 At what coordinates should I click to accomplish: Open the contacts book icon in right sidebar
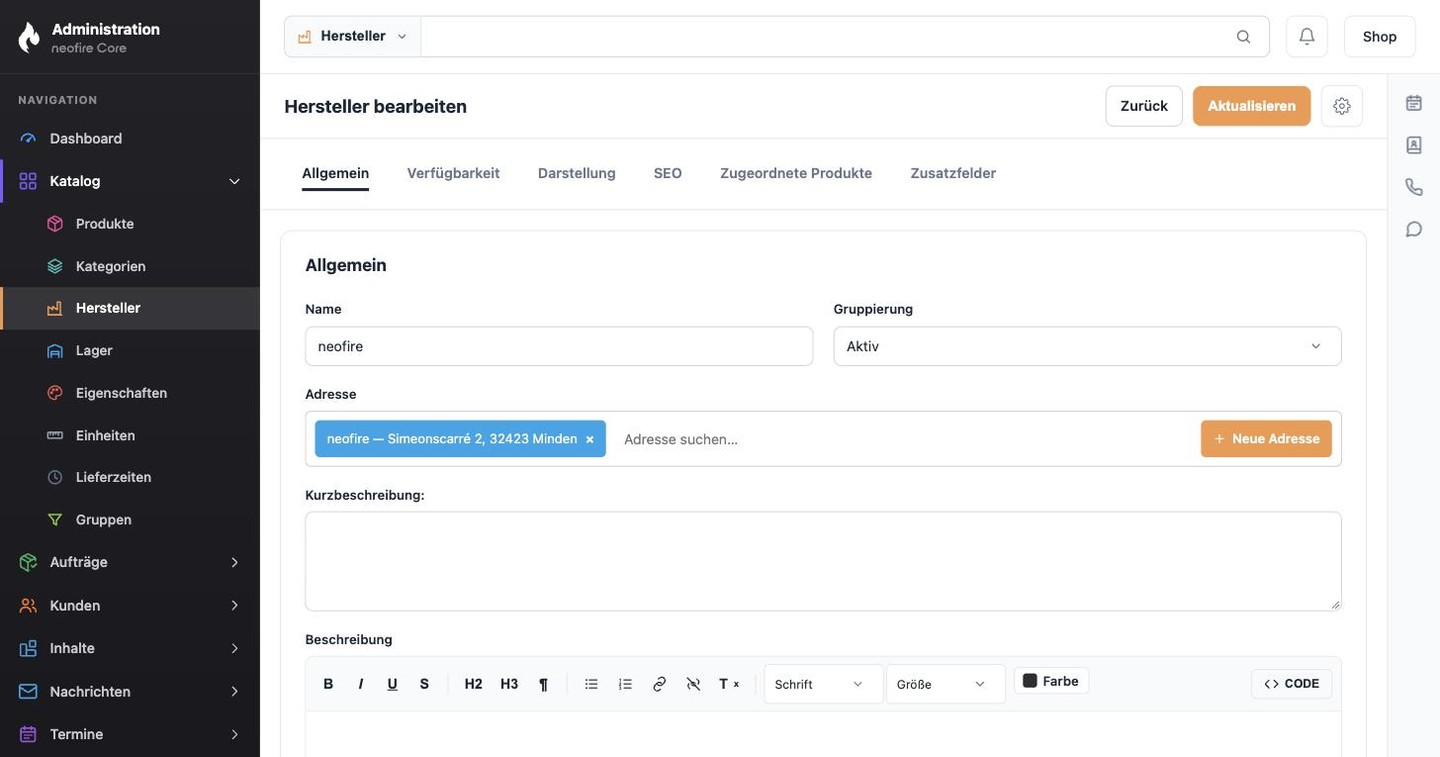click(x=1414, y=145)
